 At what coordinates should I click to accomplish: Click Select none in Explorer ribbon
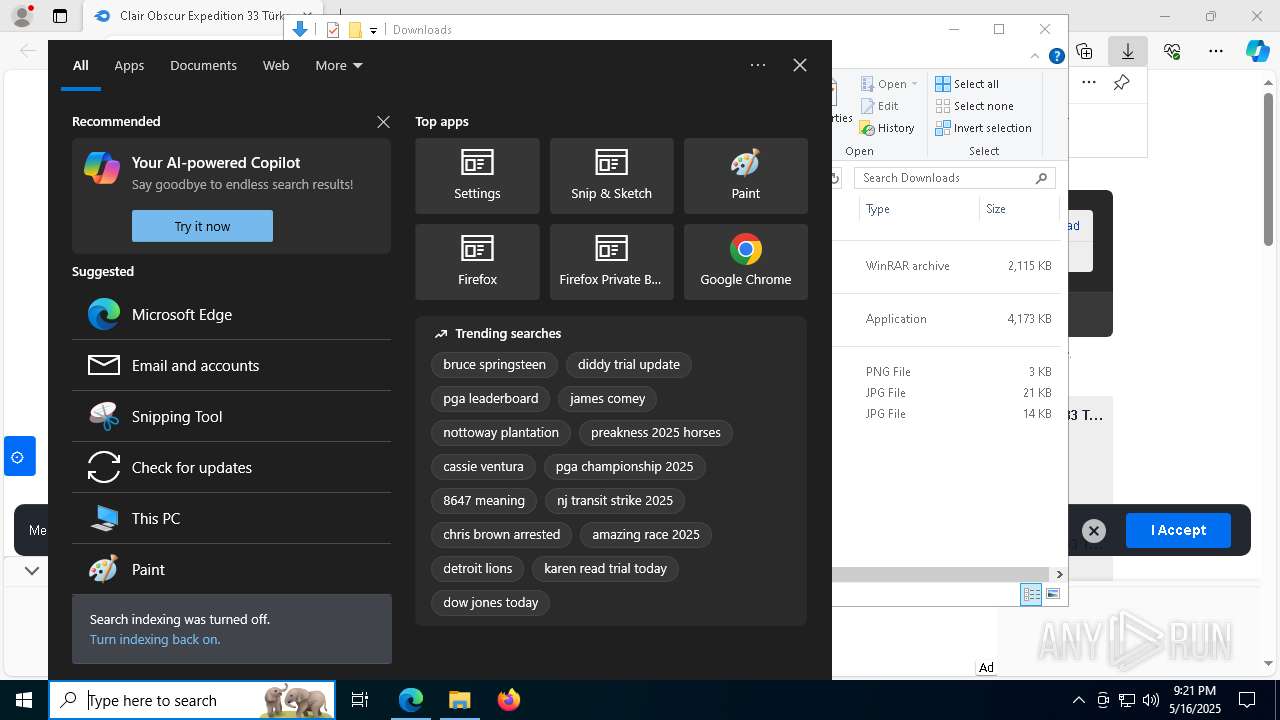click(974, 106)
